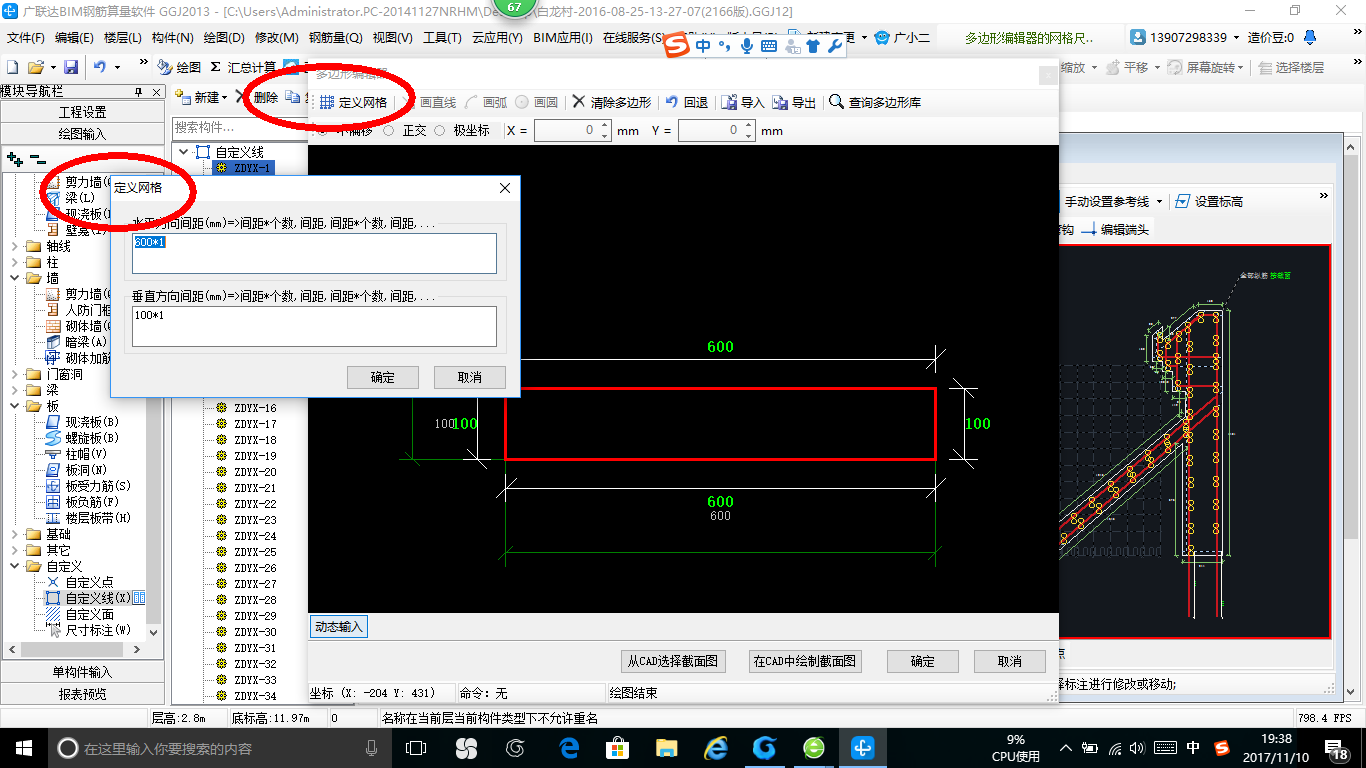1366x768 pixels.
Task: Click the 设置标高 elevation setting tool
Action: 1209,201
